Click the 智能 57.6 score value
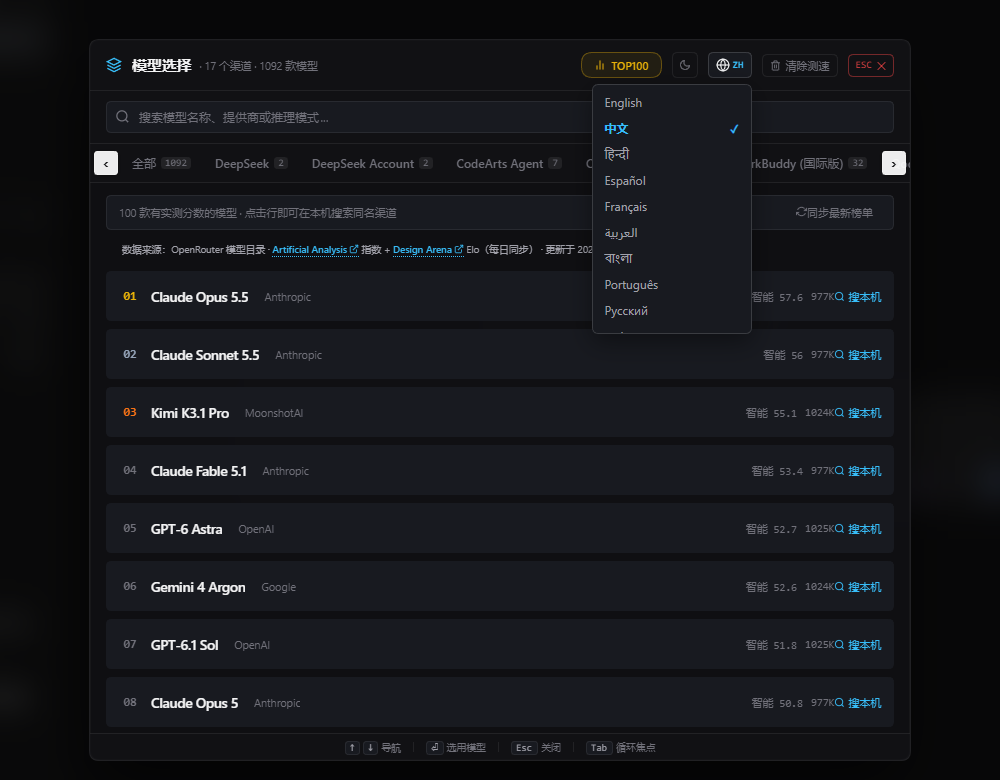1000x780 pixels. (x=777, y=297)
